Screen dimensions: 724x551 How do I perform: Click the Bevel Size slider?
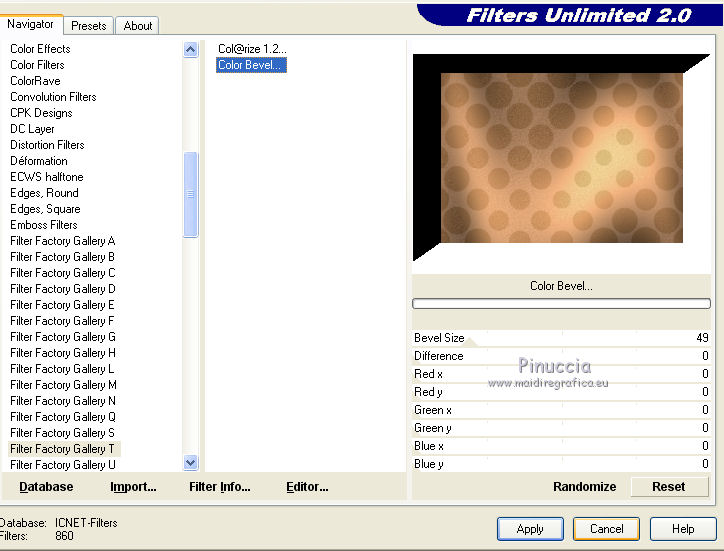[x=561, y=338]
